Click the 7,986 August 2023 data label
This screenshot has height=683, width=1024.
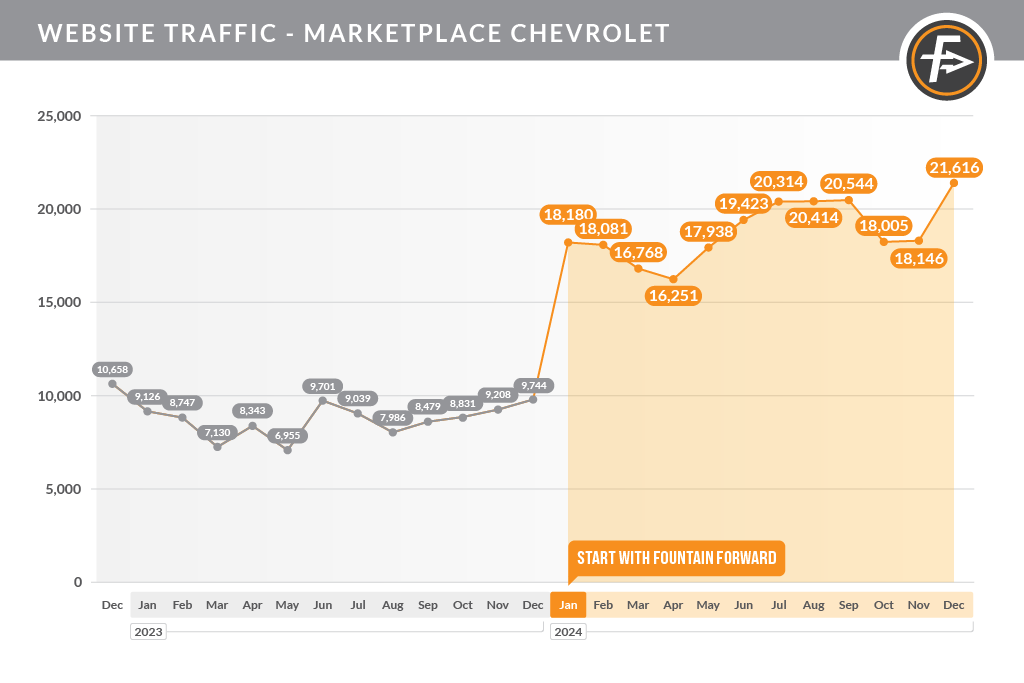(392, 417)
